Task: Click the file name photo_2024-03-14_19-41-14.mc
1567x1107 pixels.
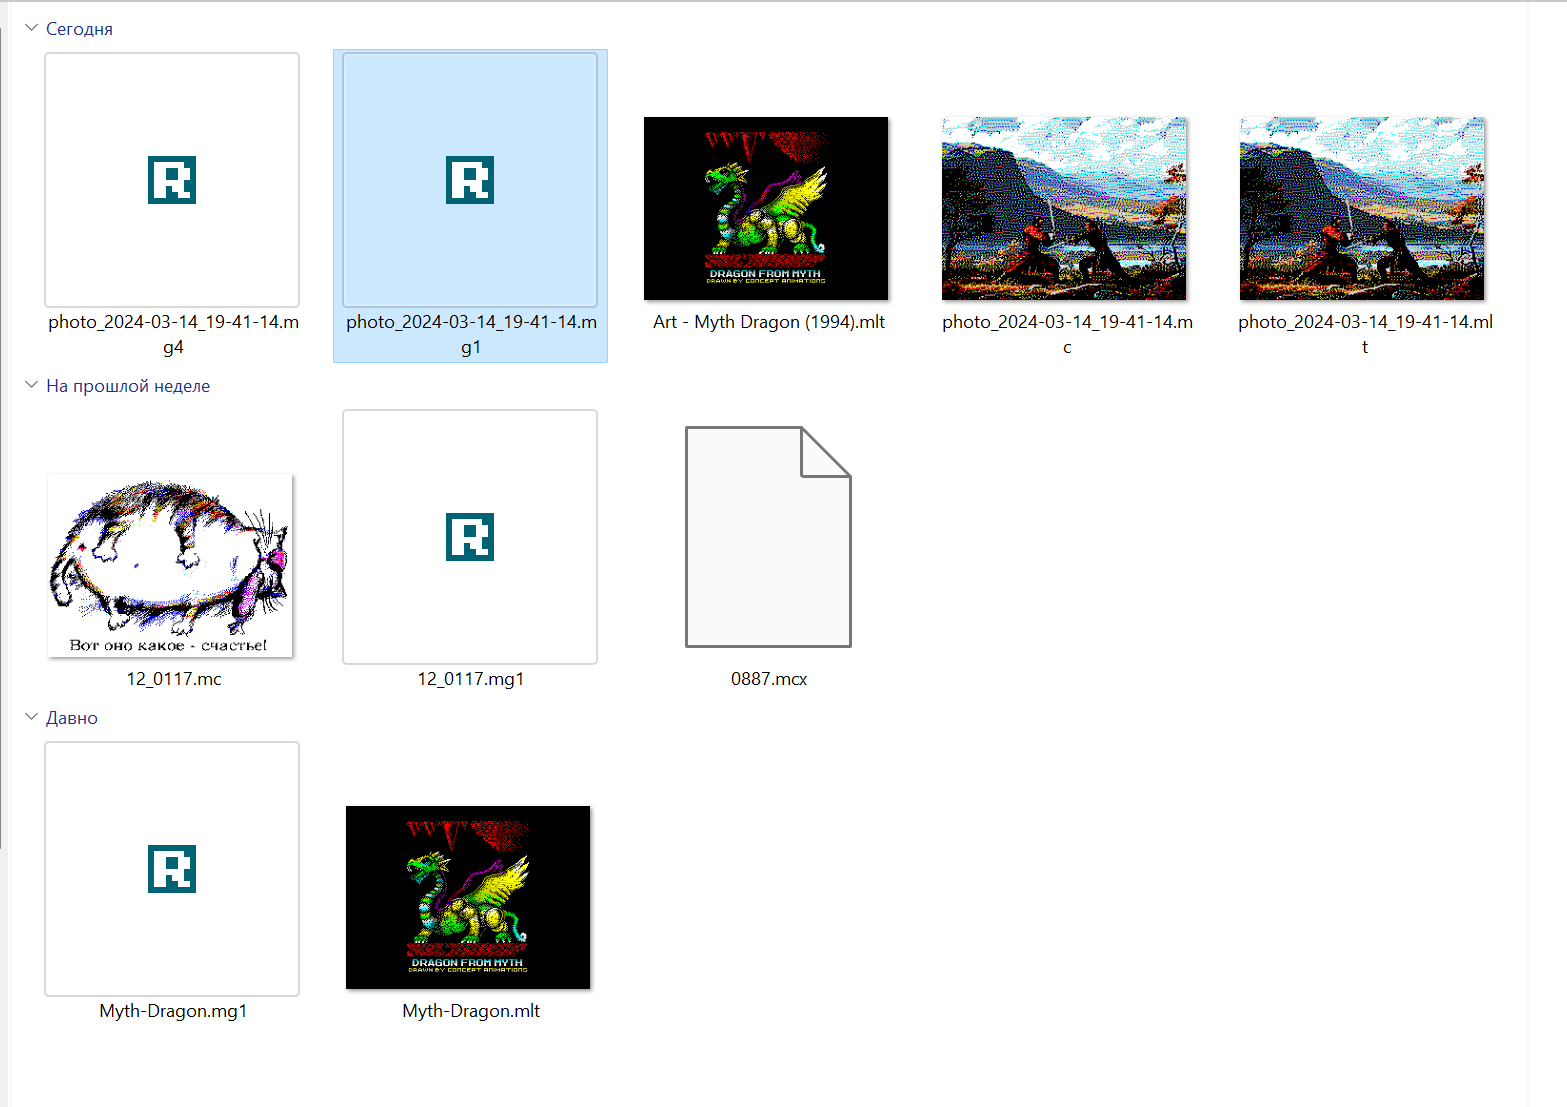Action: click(x=1067, y=334)
